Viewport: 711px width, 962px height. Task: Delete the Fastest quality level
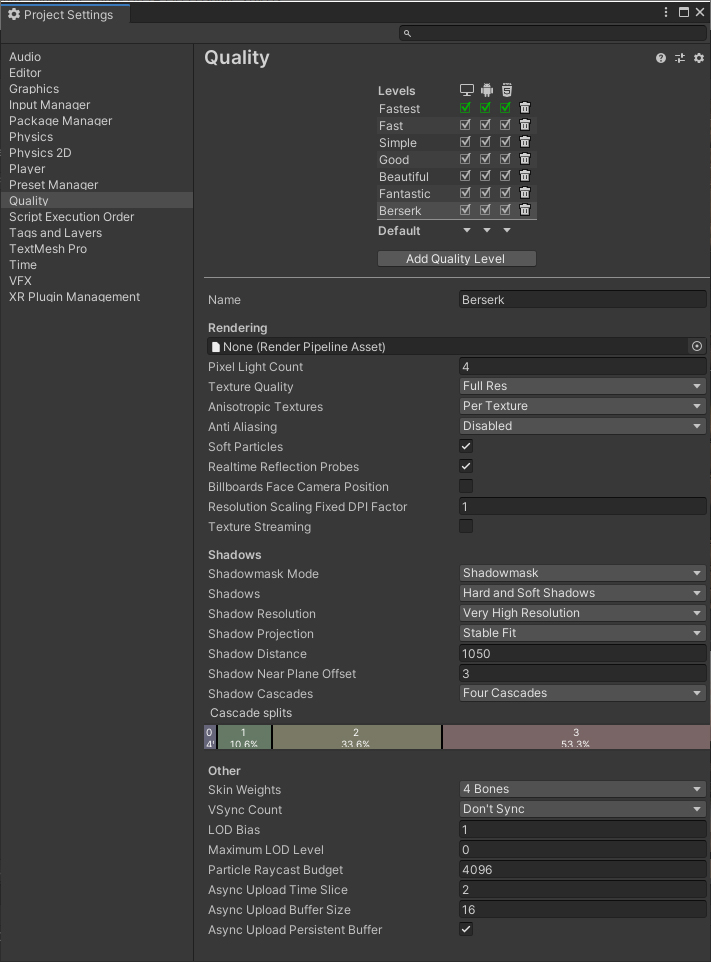tap(525, 108)
